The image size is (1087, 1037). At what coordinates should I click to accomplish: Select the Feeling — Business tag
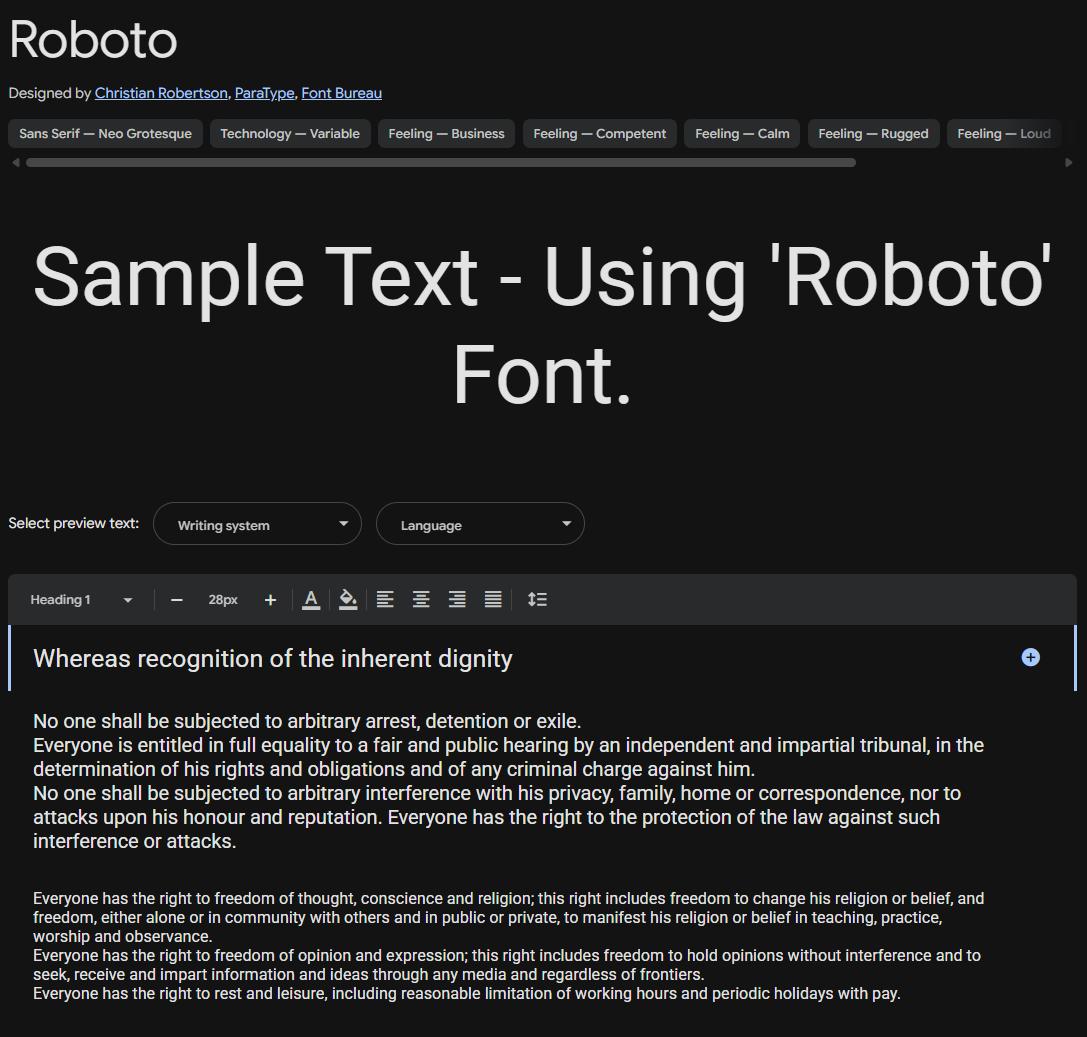pos(446,134)
